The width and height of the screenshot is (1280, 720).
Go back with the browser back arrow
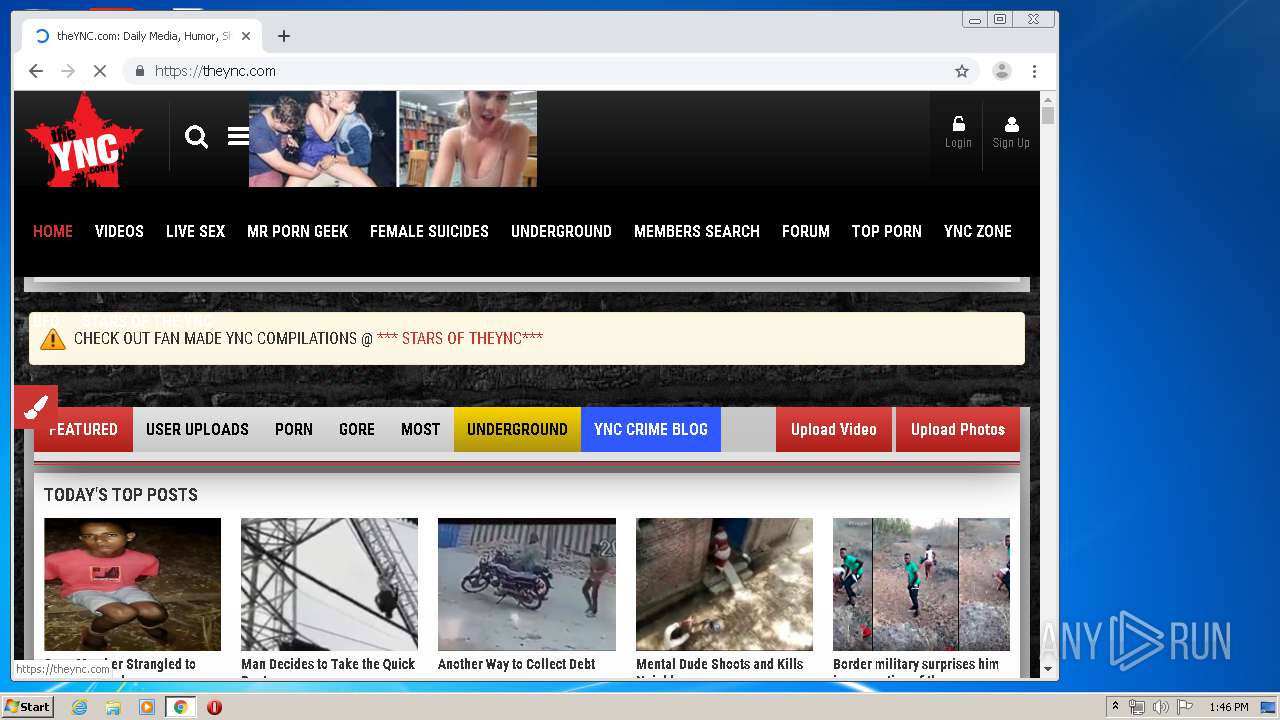tap(36, 71)
